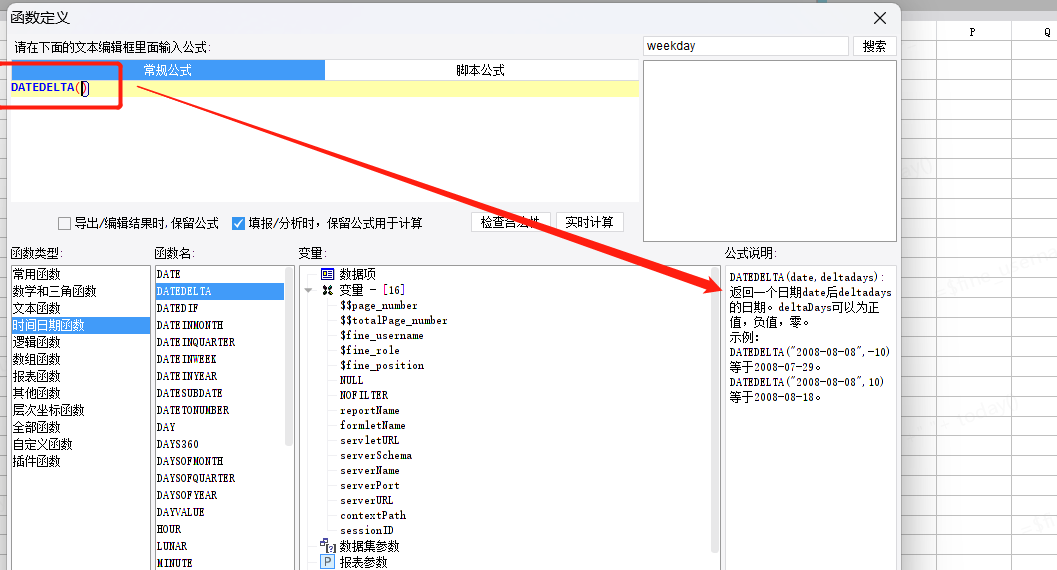This screenshot has width=1057, height=570.
Task: Switch to the 脚本公式 tab
Action: [x=481, y=70]
